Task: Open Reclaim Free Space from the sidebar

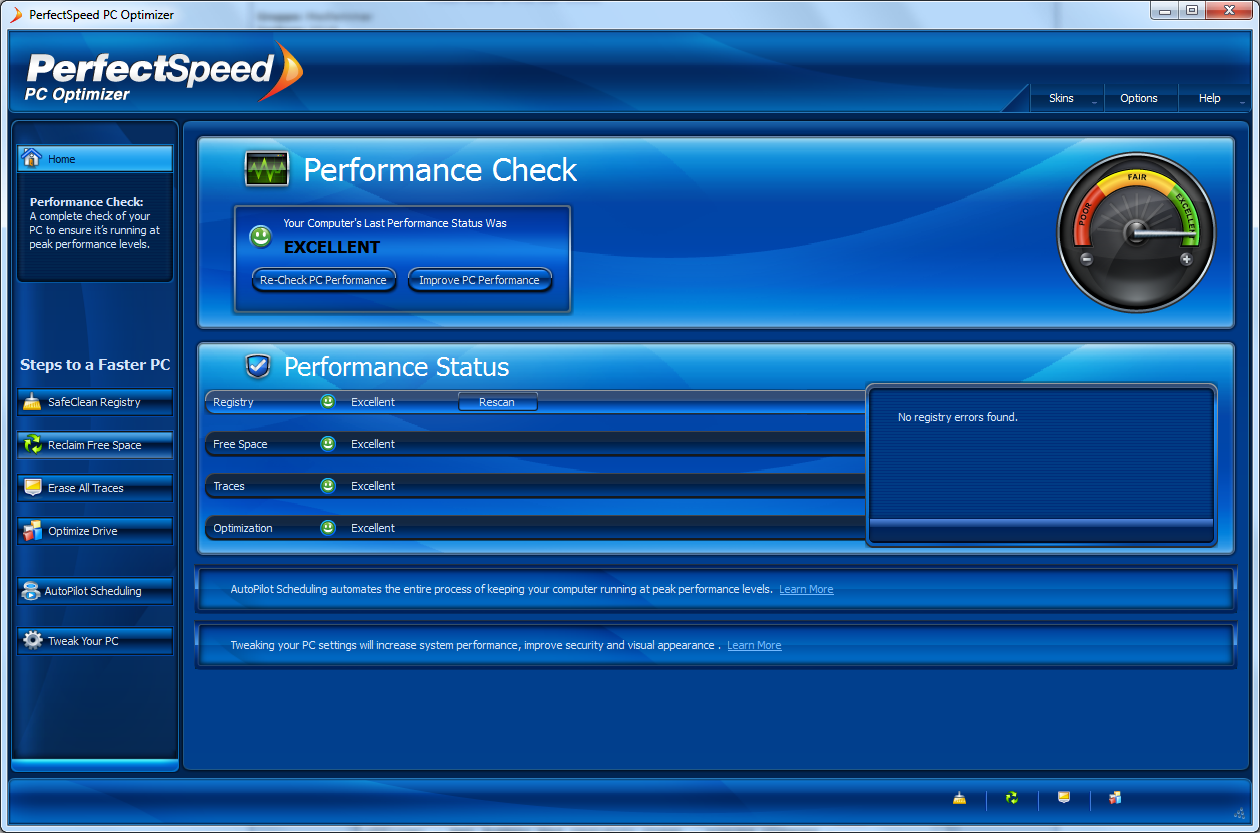Action: 95,445
